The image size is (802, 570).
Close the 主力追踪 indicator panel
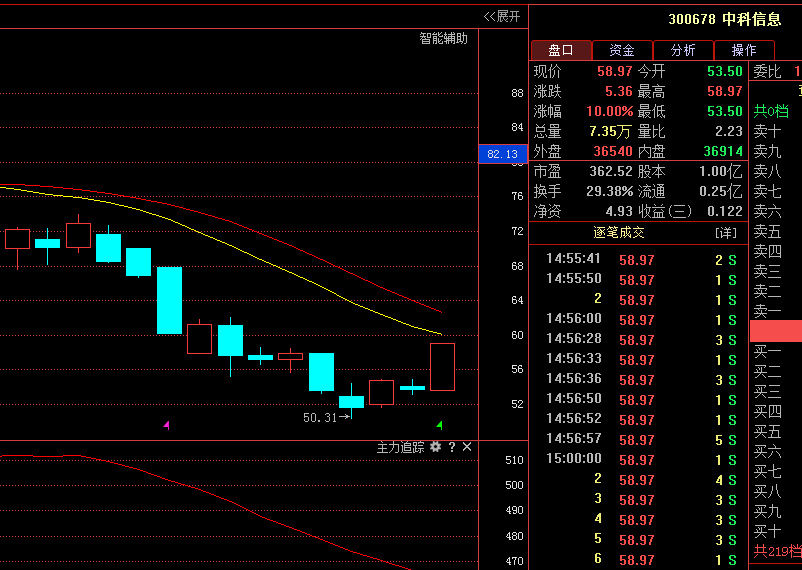point(467,447)
